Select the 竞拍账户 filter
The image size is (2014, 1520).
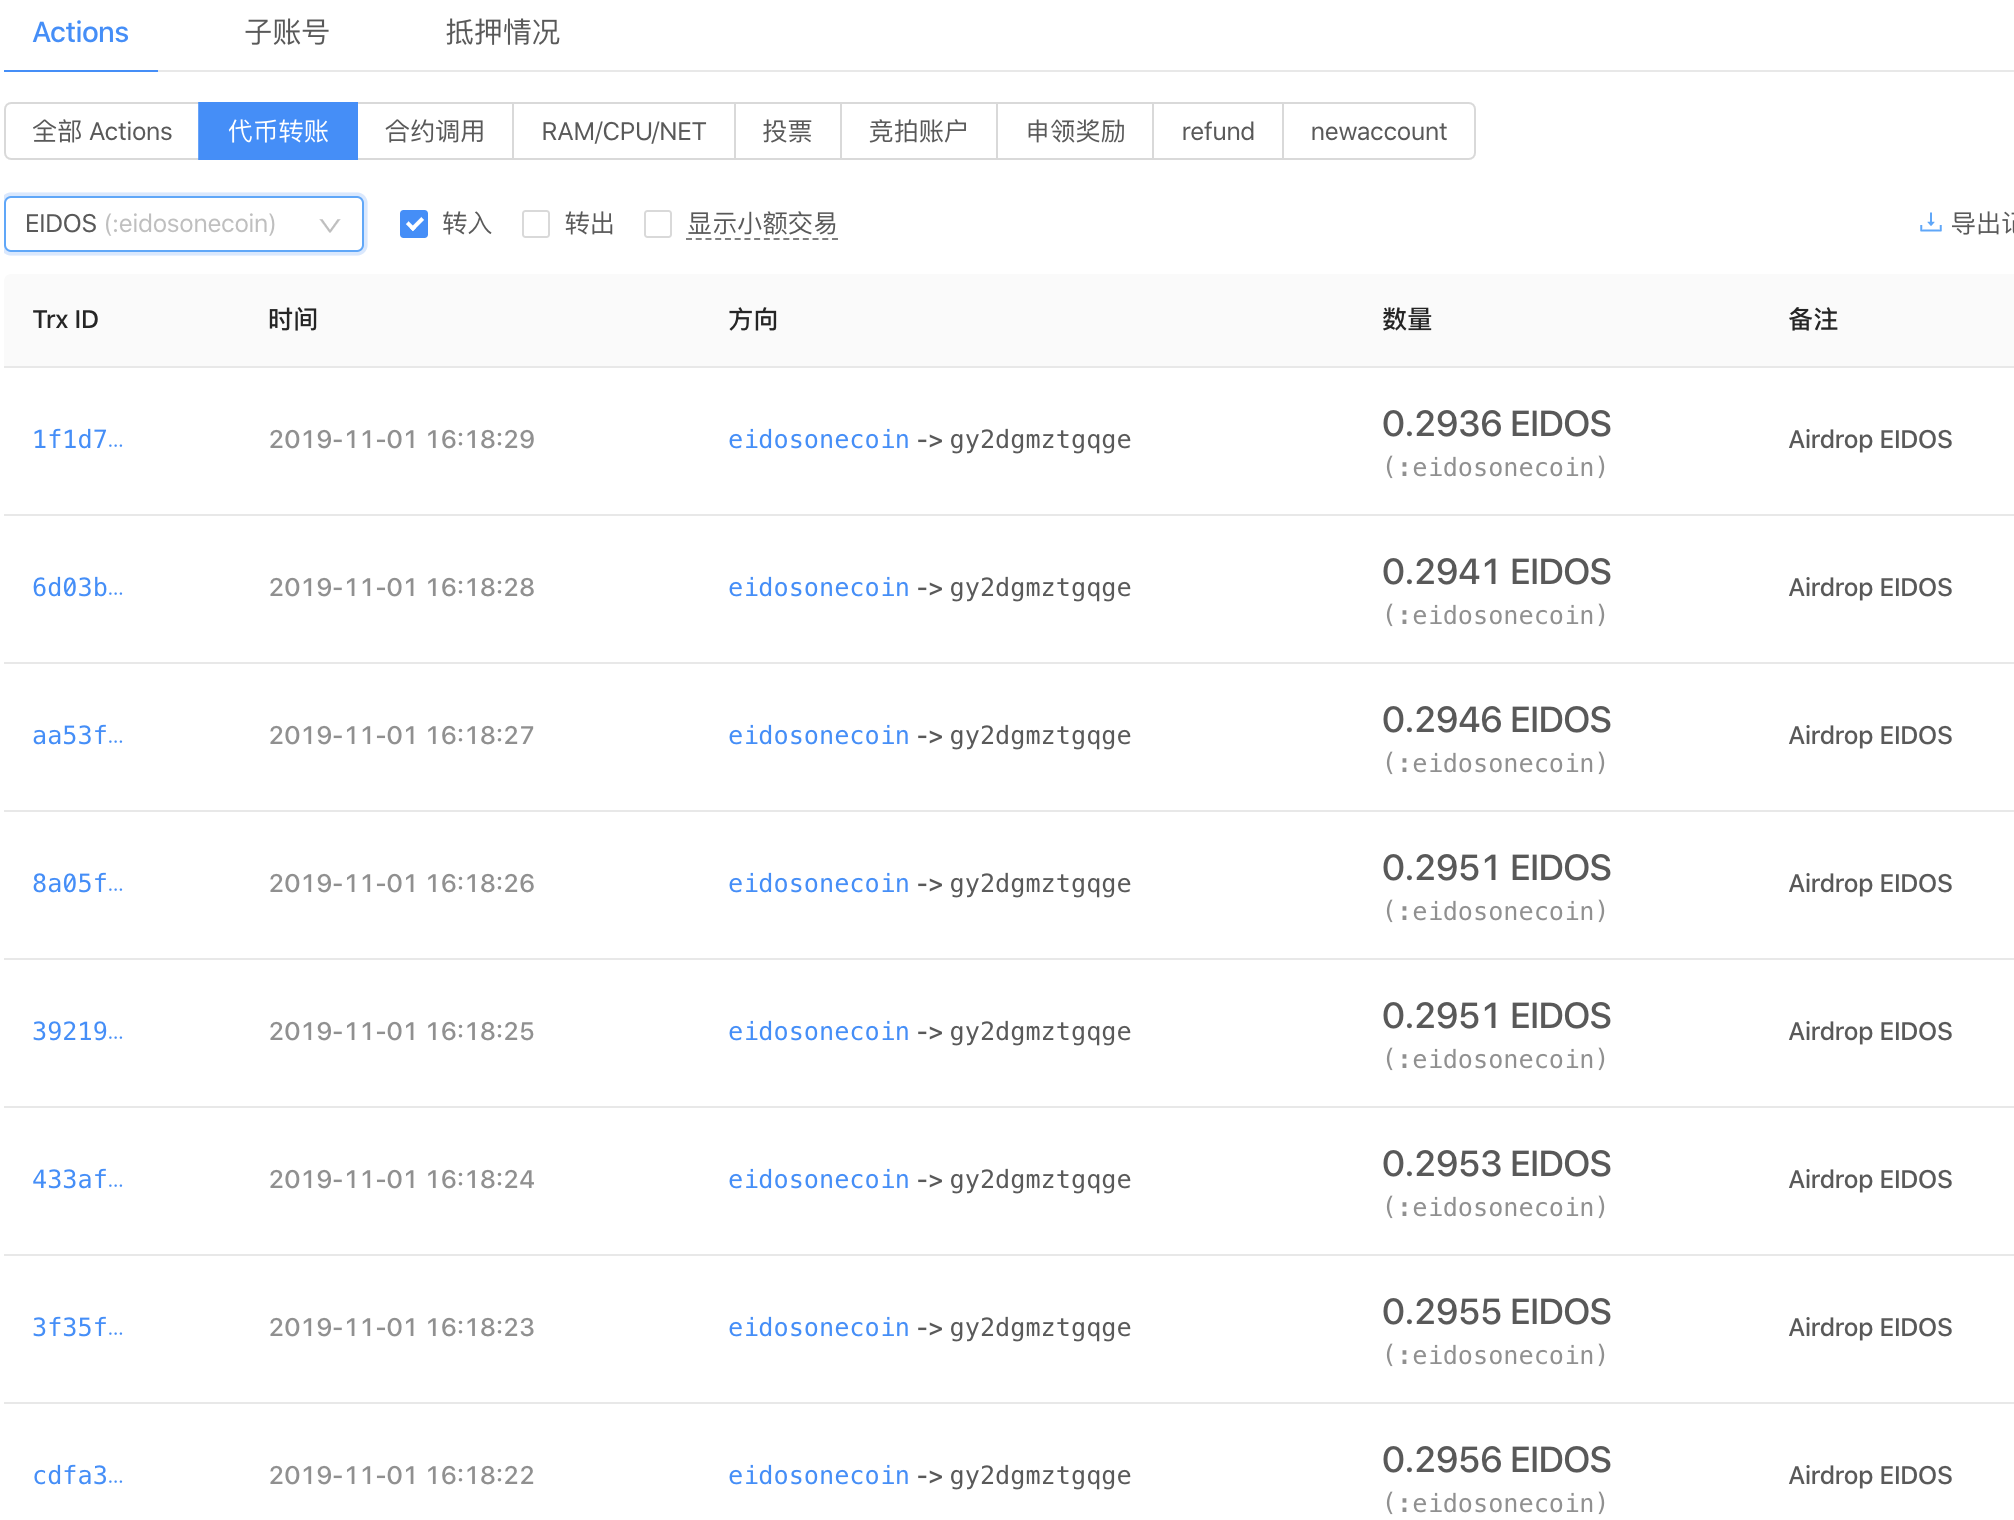tap(918, 131)
